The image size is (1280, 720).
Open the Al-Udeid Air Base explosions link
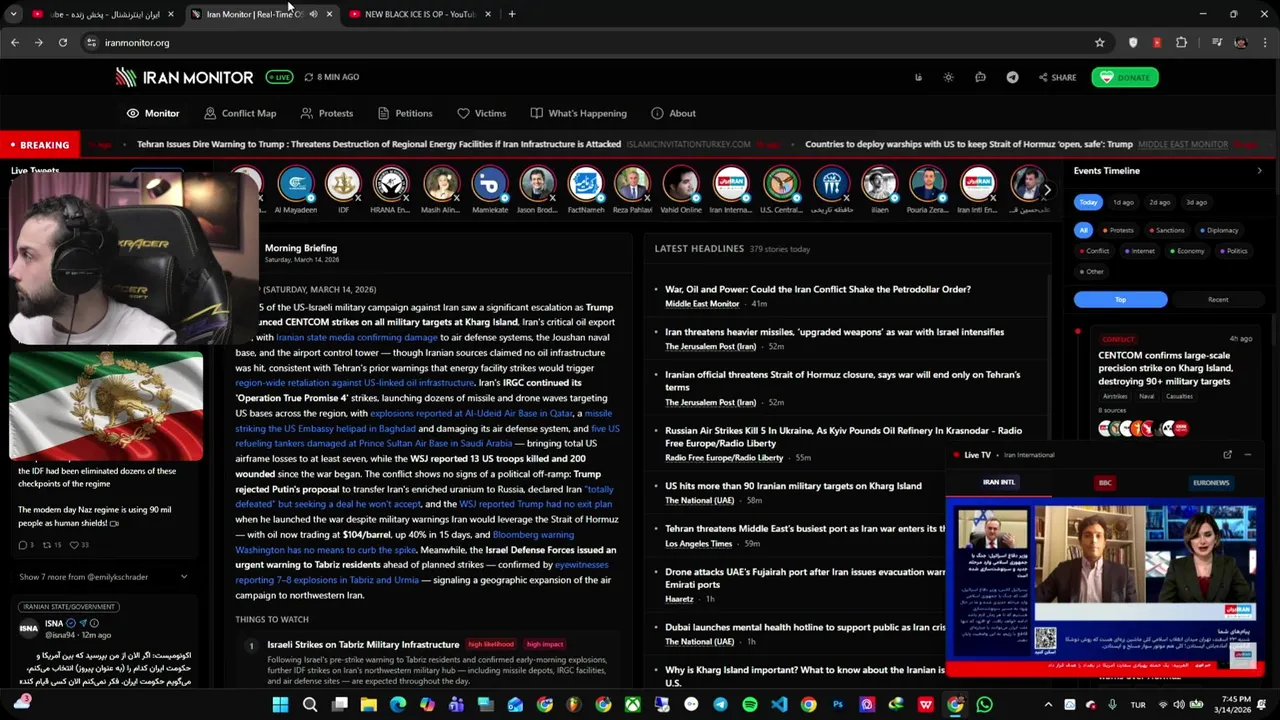tap(471, 413)
